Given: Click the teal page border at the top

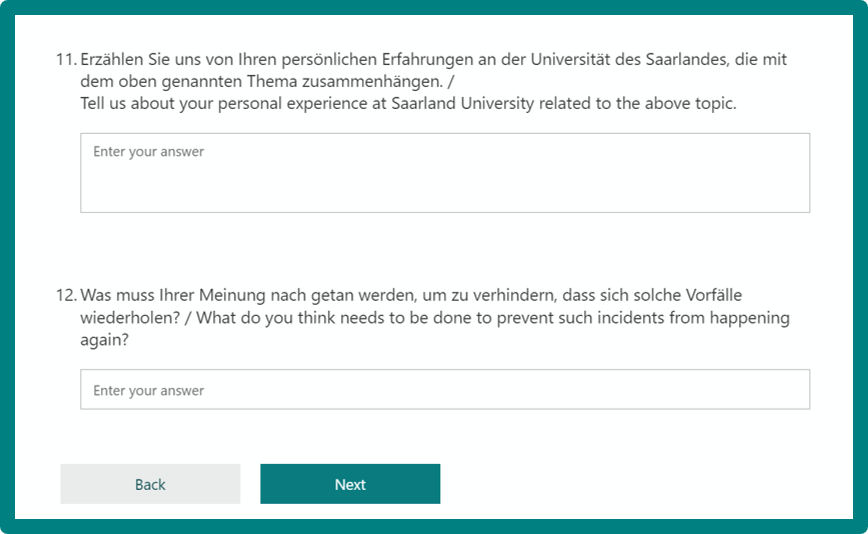Looking at the screenshot, I should click(x=434, y=7).
